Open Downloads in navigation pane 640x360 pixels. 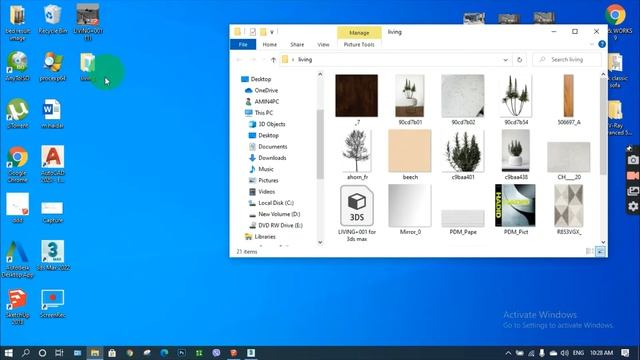(268, 158)
